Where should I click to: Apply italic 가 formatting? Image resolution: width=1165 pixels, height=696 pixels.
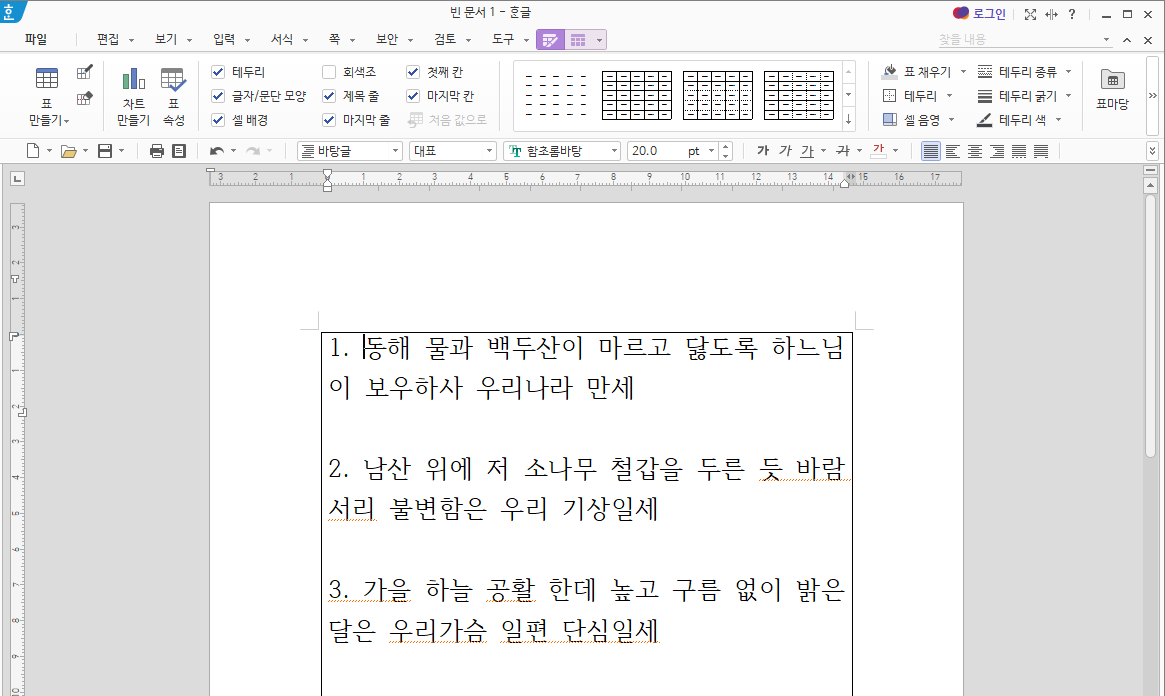coord(785,151)
